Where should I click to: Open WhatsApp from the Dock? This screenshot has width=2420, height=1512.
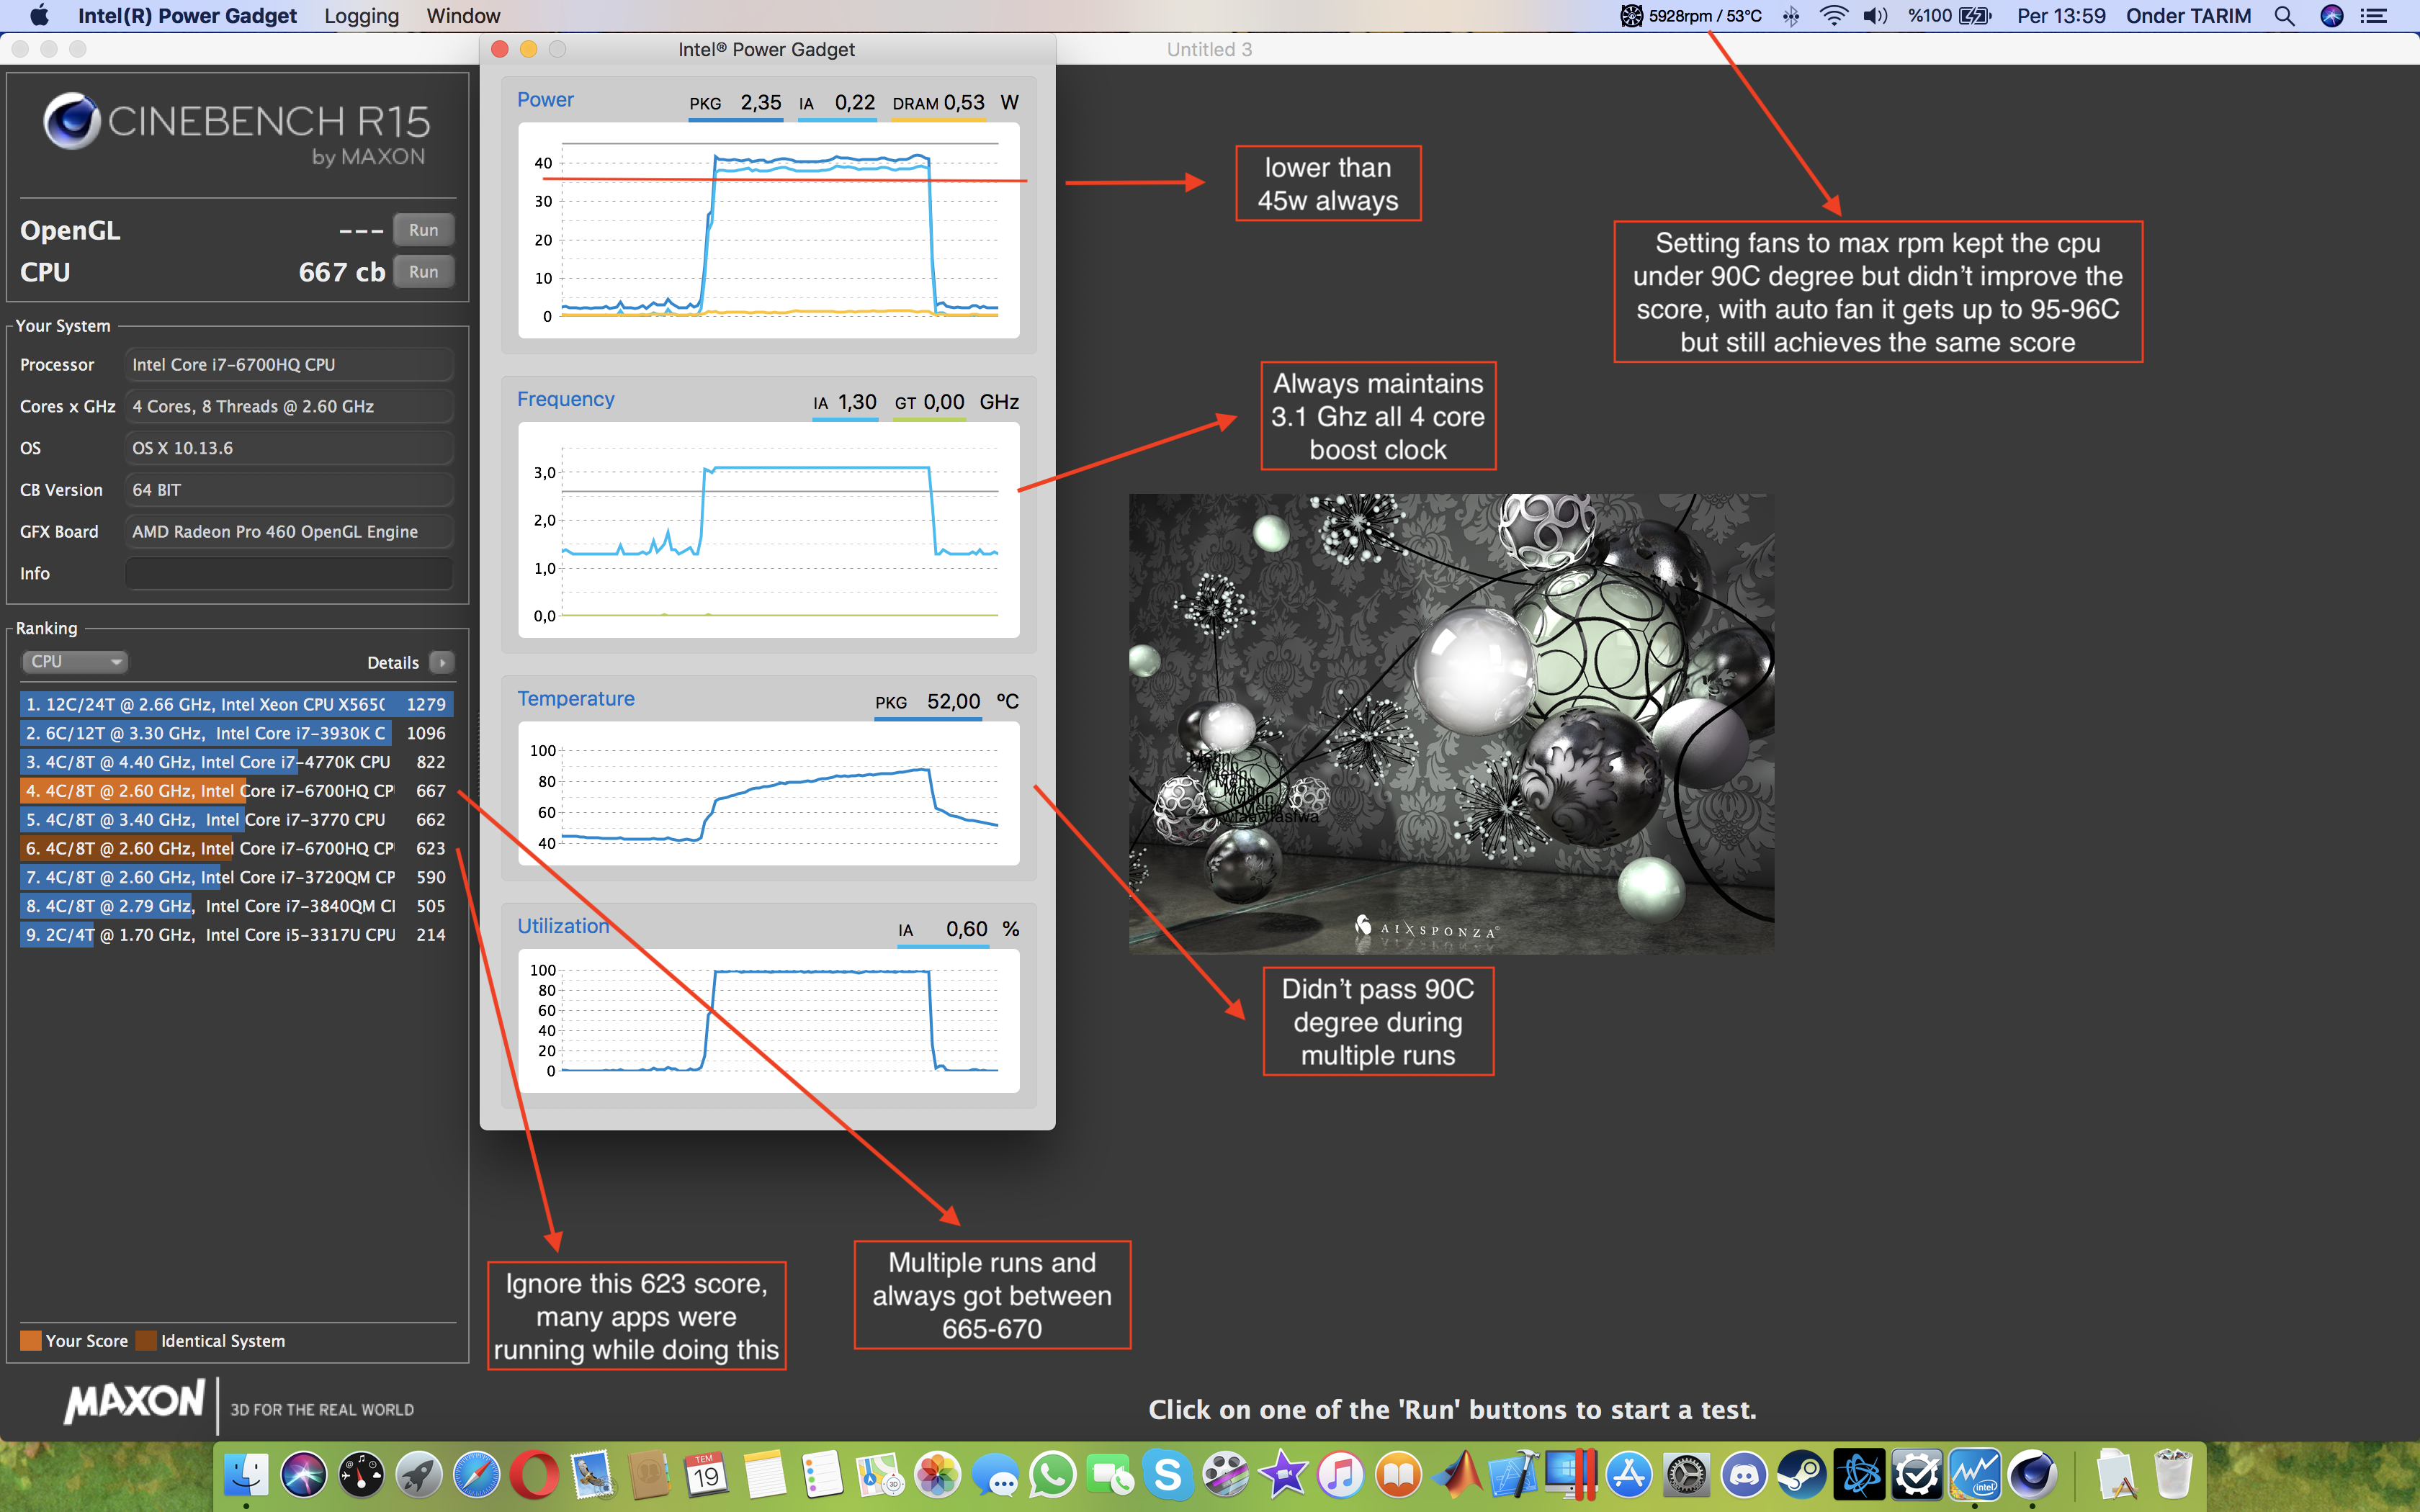click(1053, 1475)
